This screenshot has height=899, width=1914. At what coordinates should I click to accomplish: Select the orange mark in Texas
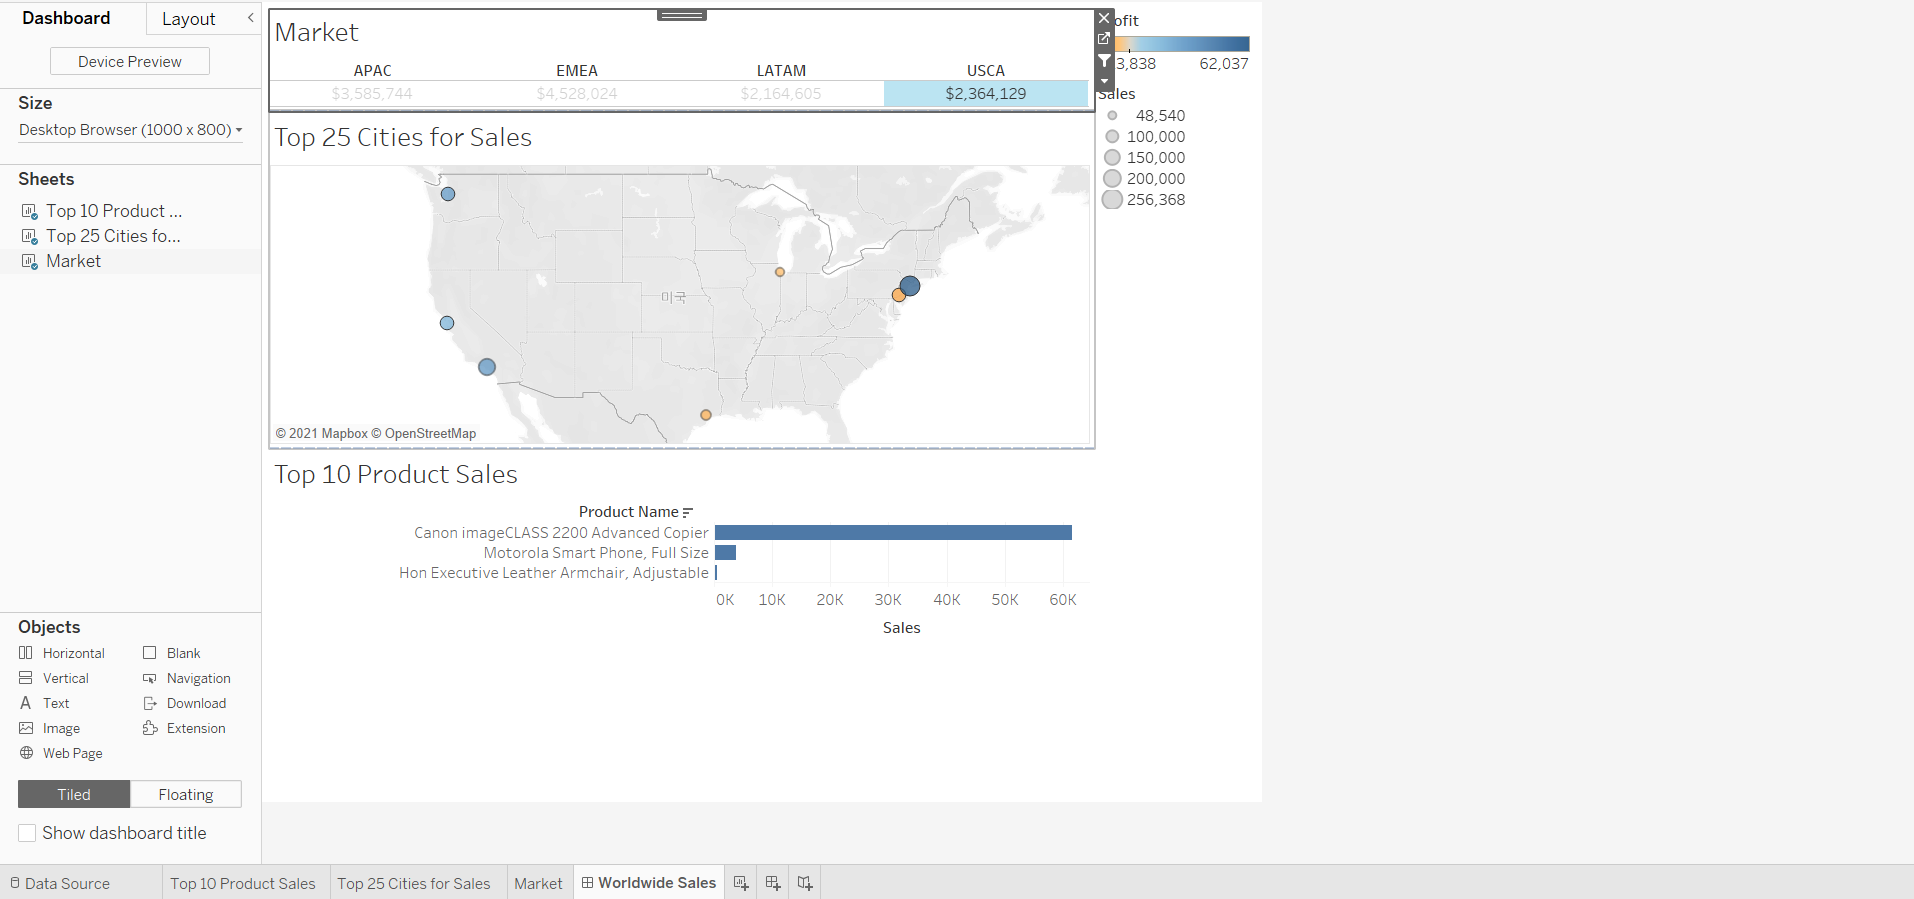tap(706, 415)
